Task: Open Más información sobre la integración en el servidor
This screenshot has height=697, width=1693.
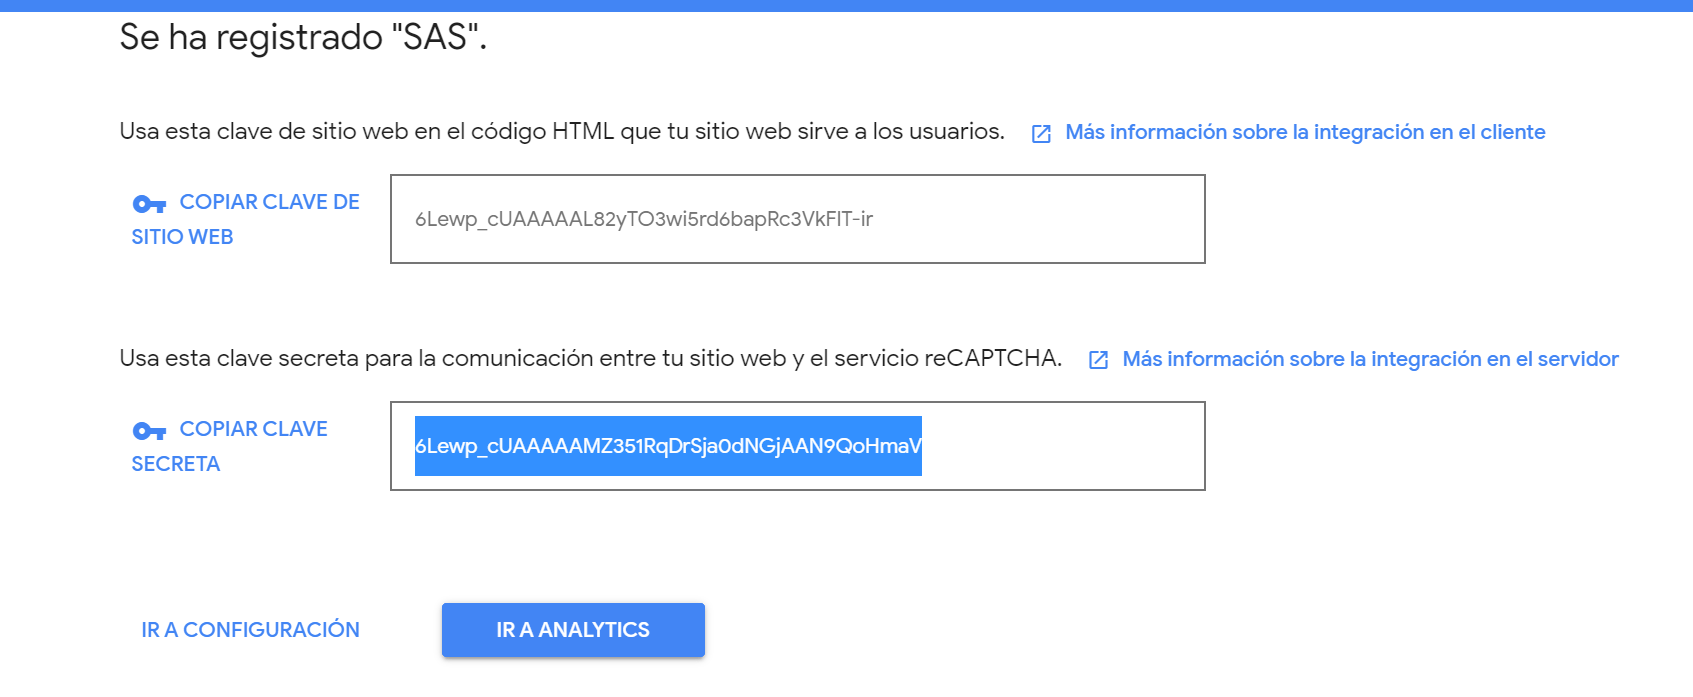Action: click(1370, 359)
